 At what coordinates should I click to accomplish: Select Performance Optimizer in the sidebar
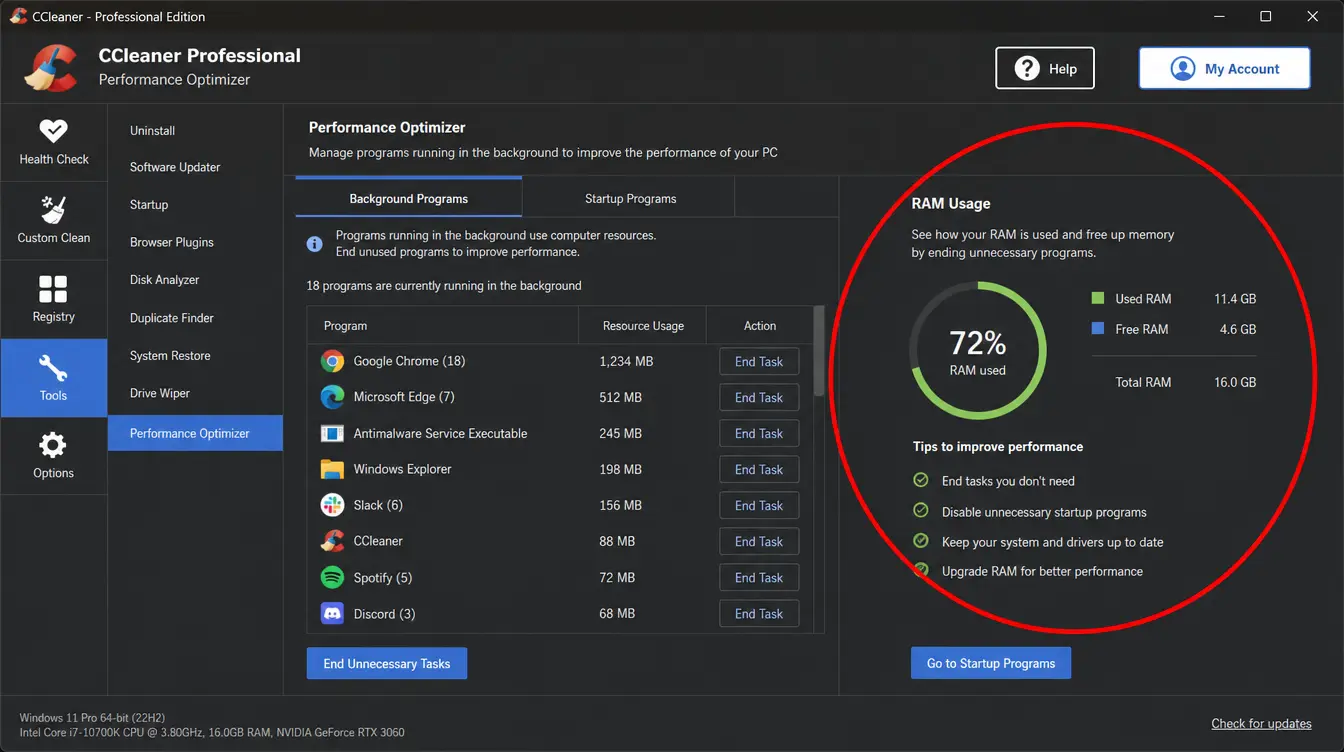195,433
